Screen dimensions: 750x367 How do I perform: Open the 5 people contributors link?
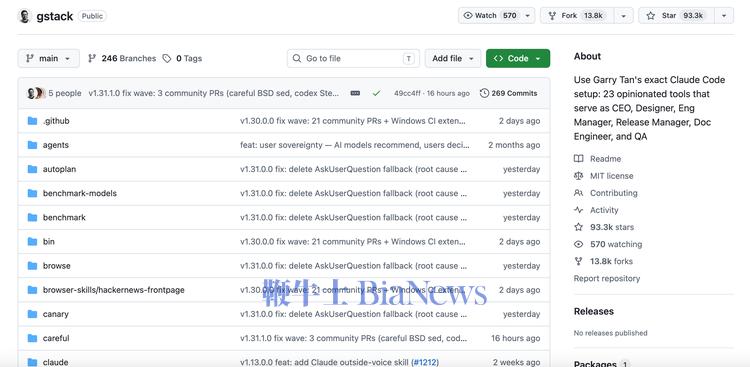click(65, 93)
